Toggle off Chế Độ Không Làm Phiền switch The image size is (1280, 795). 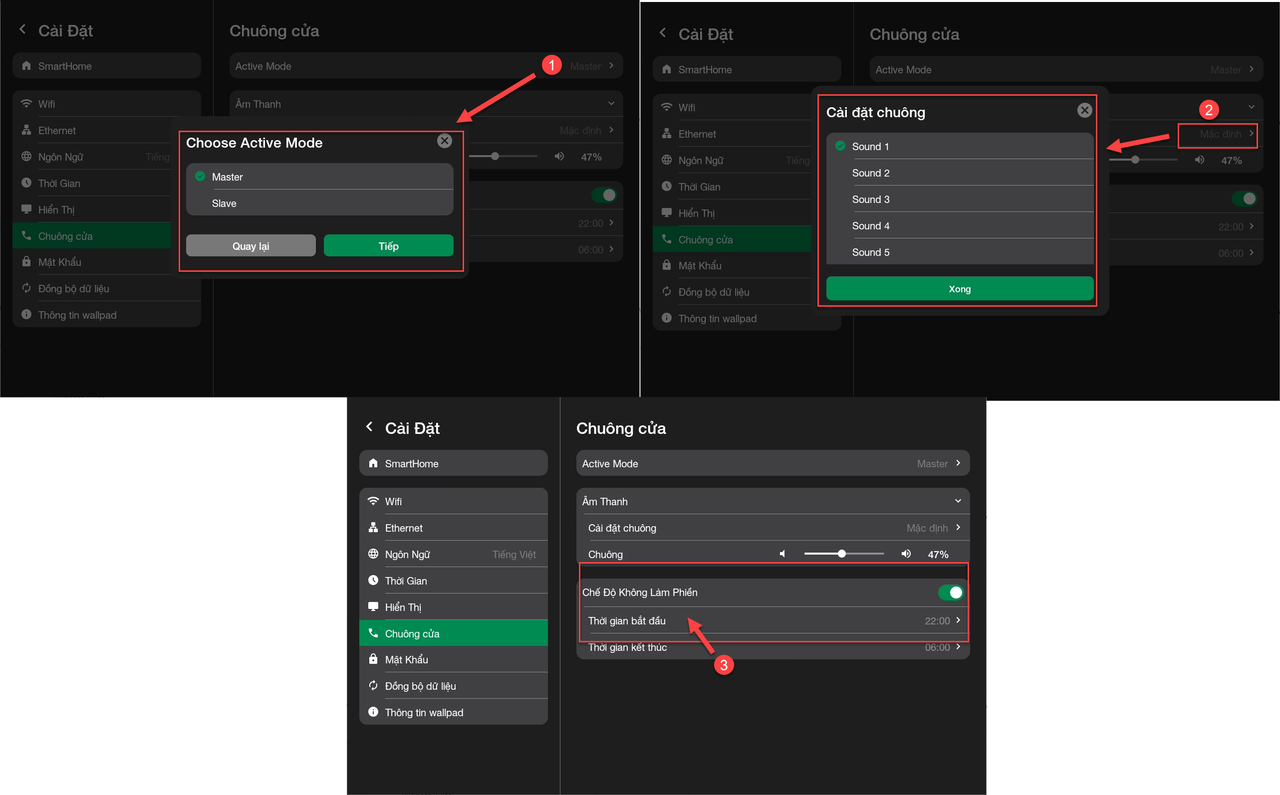point(950,593)
